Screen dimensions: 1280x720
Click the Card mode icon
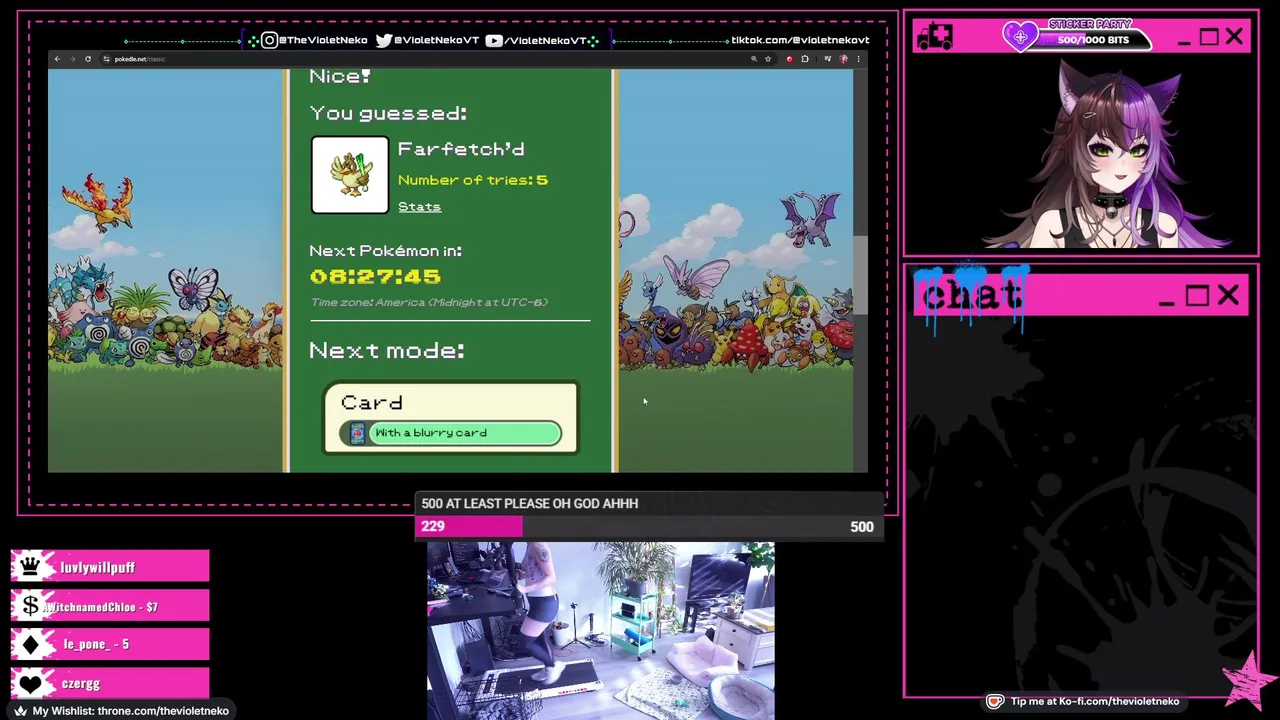357,433
